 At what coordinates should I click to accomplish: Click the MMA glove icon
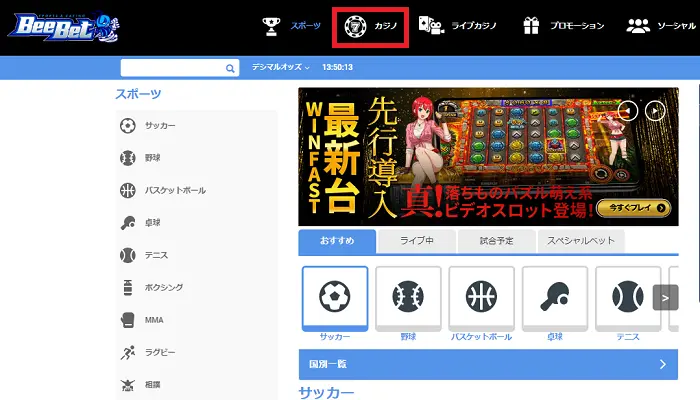tap(128, 320)
